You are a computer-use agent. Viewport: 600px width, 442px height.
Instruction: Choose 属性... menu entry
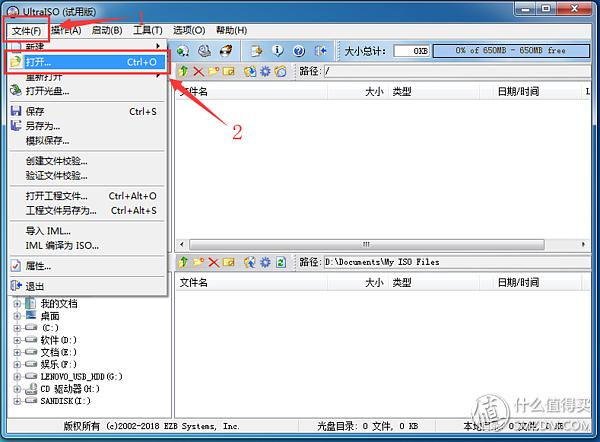click(87, 266)
